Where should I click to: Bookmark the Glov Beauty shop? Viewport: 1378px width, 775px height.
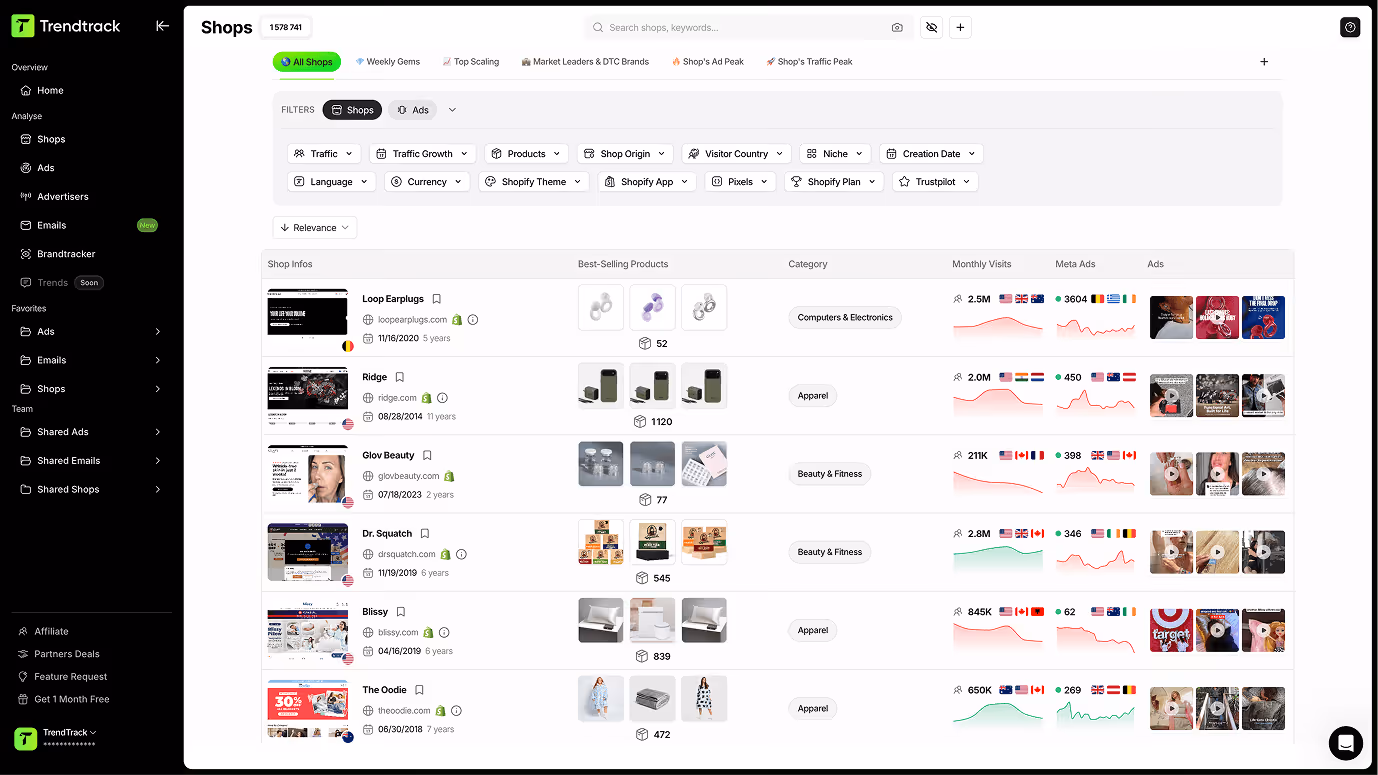[x=427, y=455]
